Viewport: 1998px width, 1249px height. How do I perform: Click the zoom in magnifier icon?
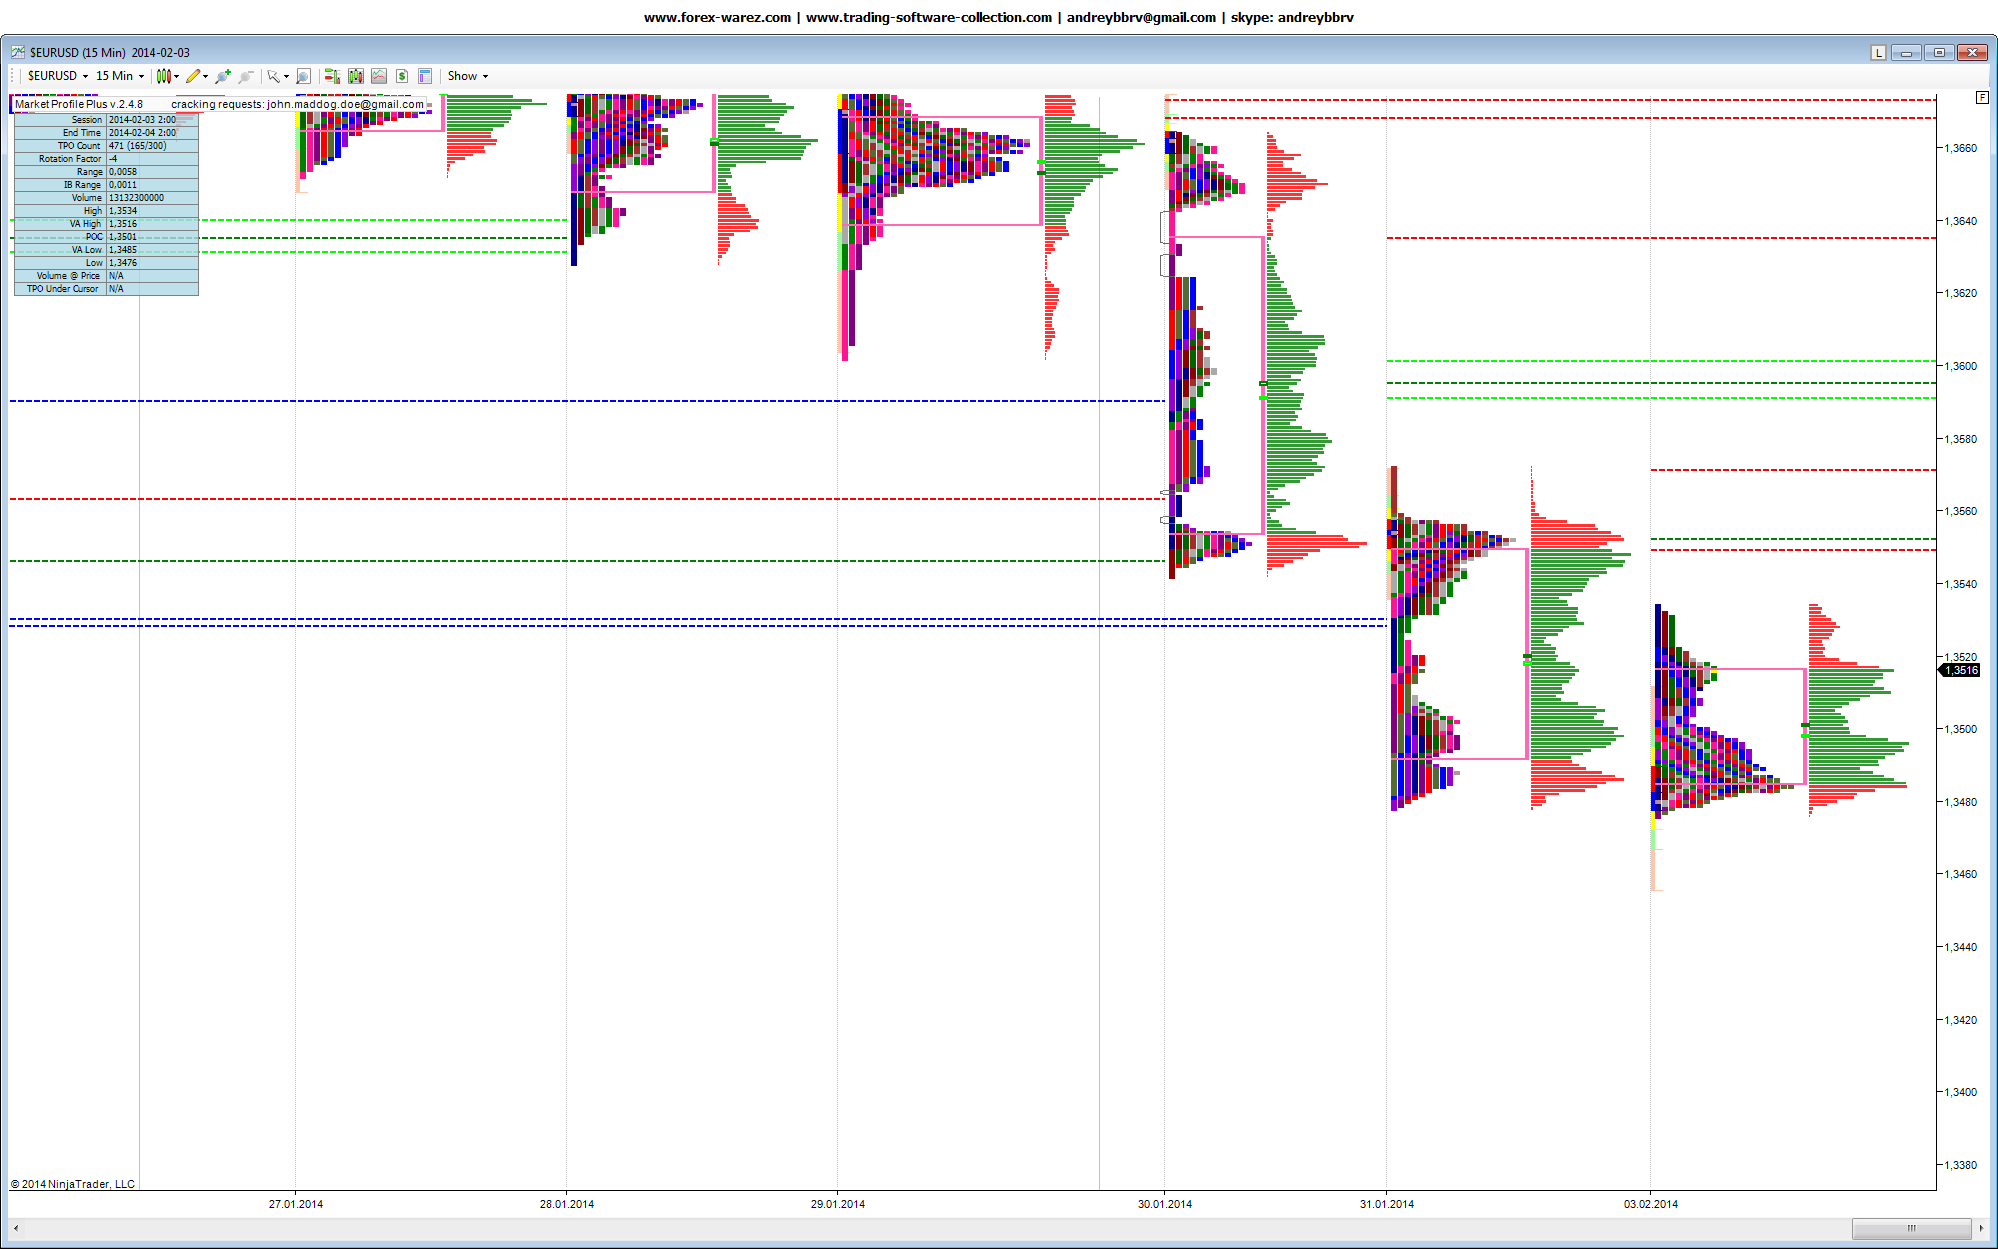coord(222,76)
